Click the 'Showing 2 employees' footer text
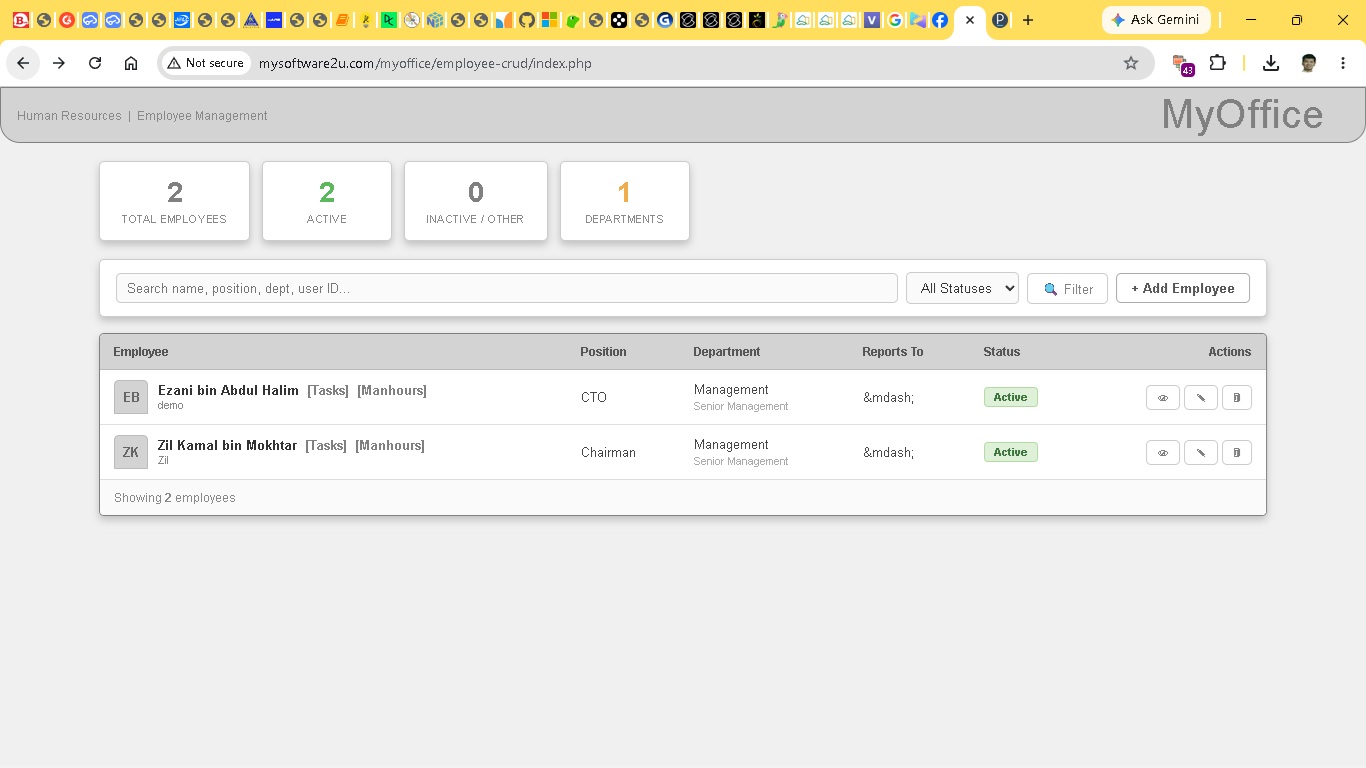 tap(175, 498)
